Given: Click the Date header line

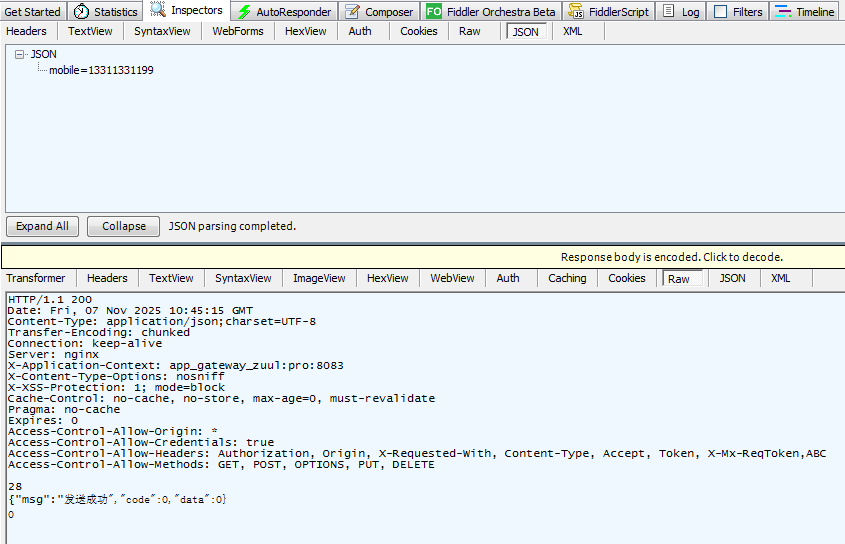Looking at the screenshot, I should 130,311.
